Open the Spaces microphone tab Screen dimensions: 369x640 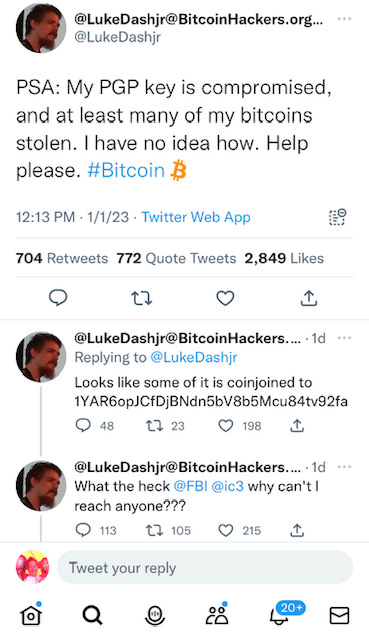coord(155,616)
